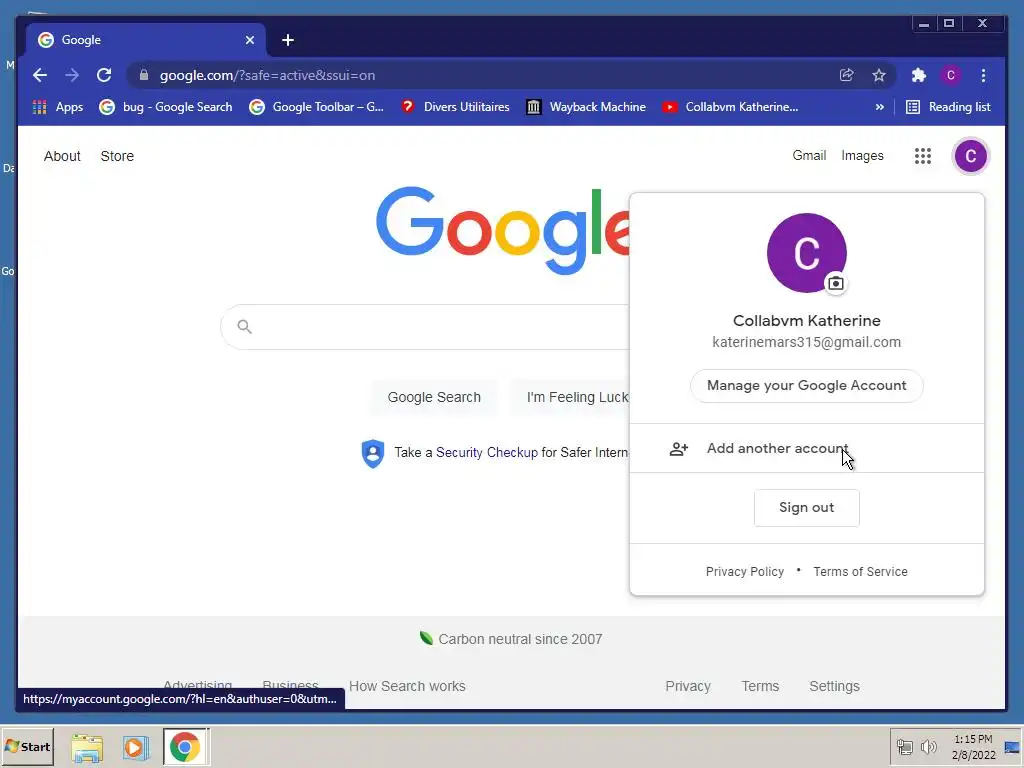Open footer Terms link
This screenshot has width=1024, height=768.
(760, 686)
